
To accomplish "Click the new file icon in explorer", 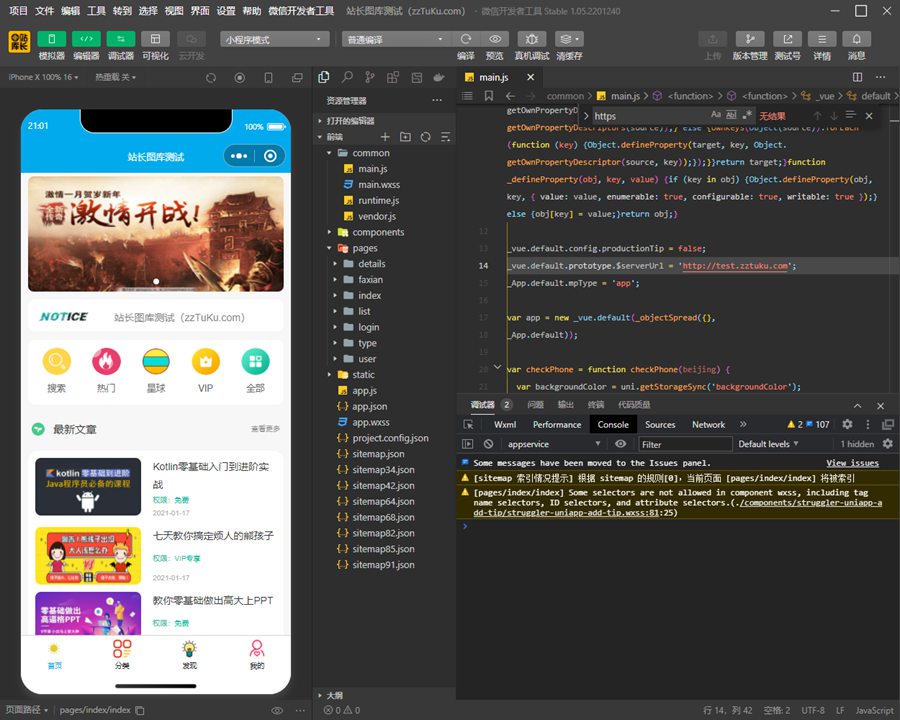I will click(385, 137).
